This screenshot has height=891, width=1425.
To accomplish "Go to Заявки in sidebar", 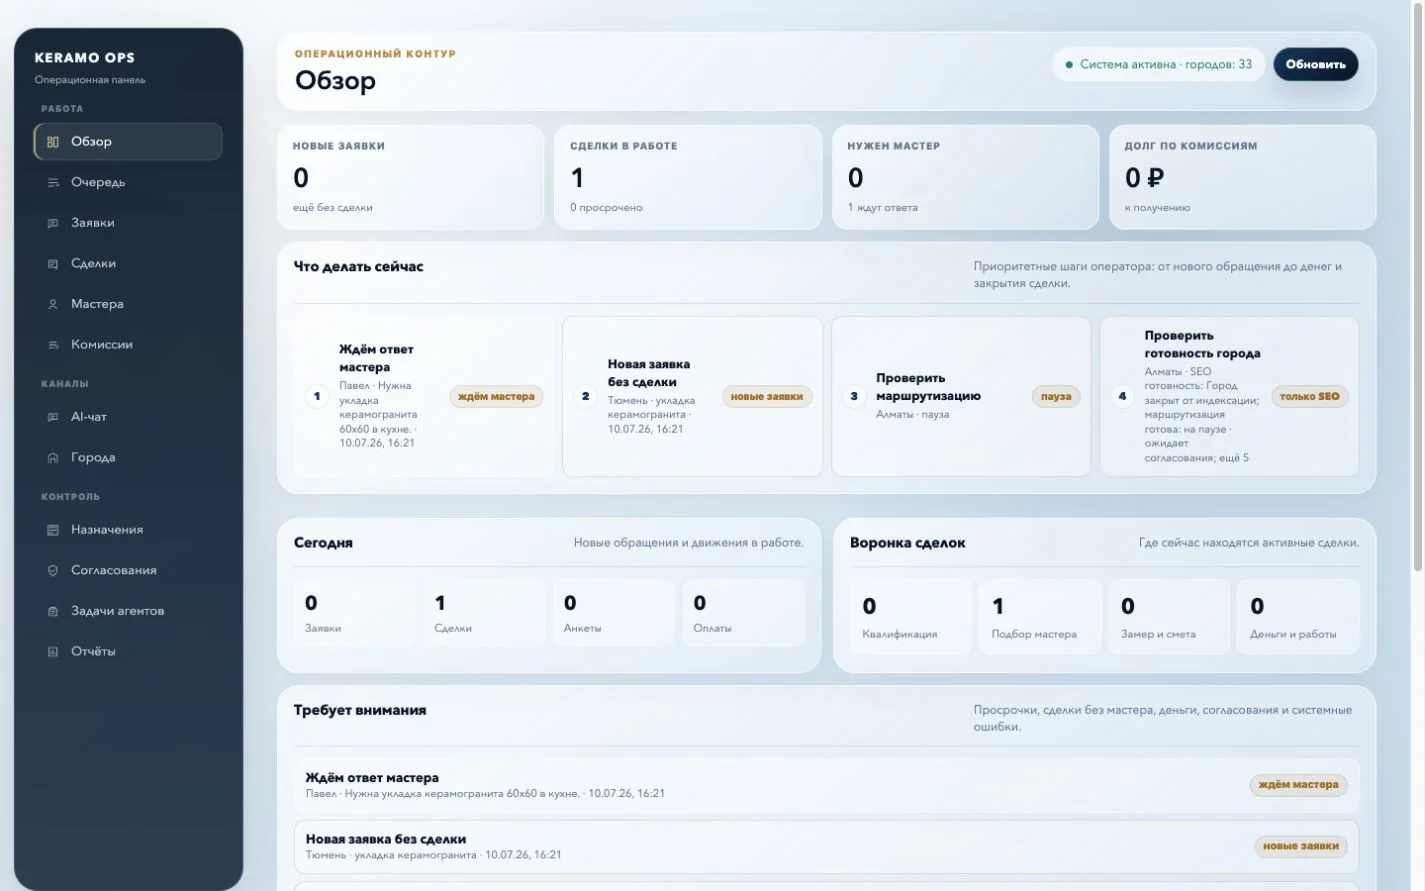I will pos(128,223).
